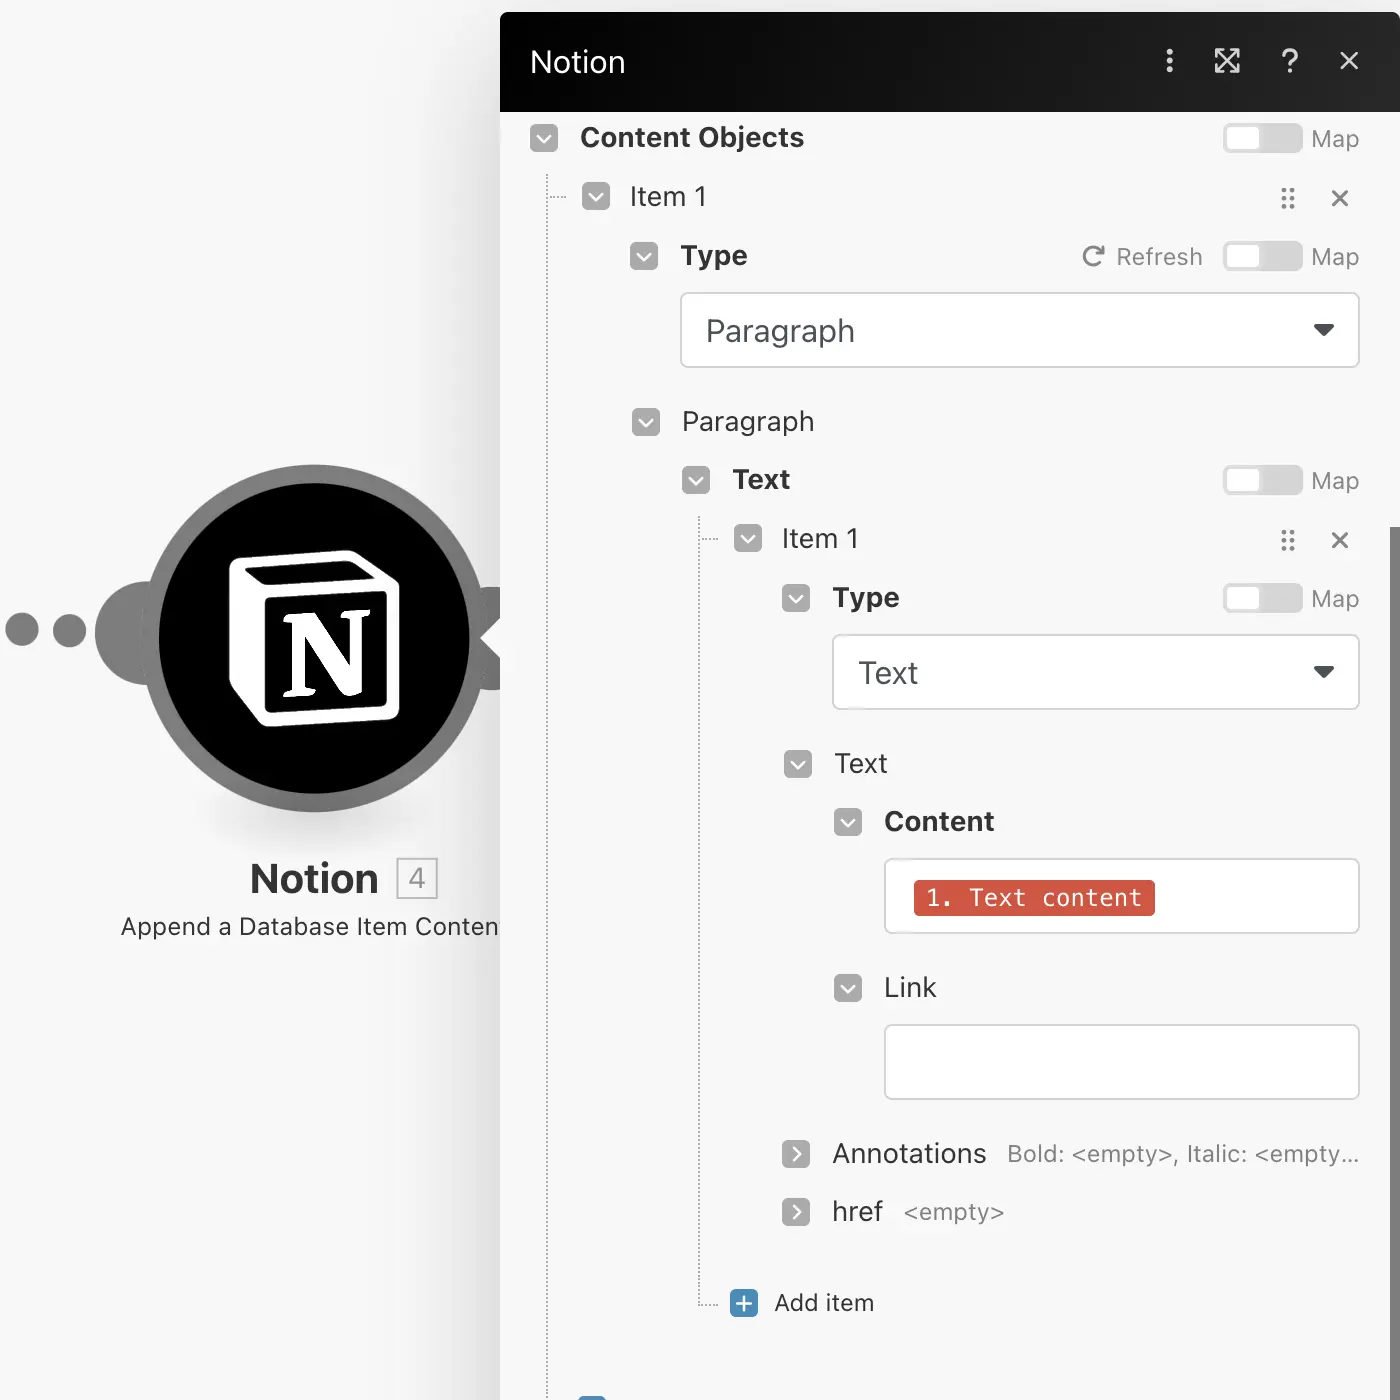Open the Paragraph type dropdown

1019,330
